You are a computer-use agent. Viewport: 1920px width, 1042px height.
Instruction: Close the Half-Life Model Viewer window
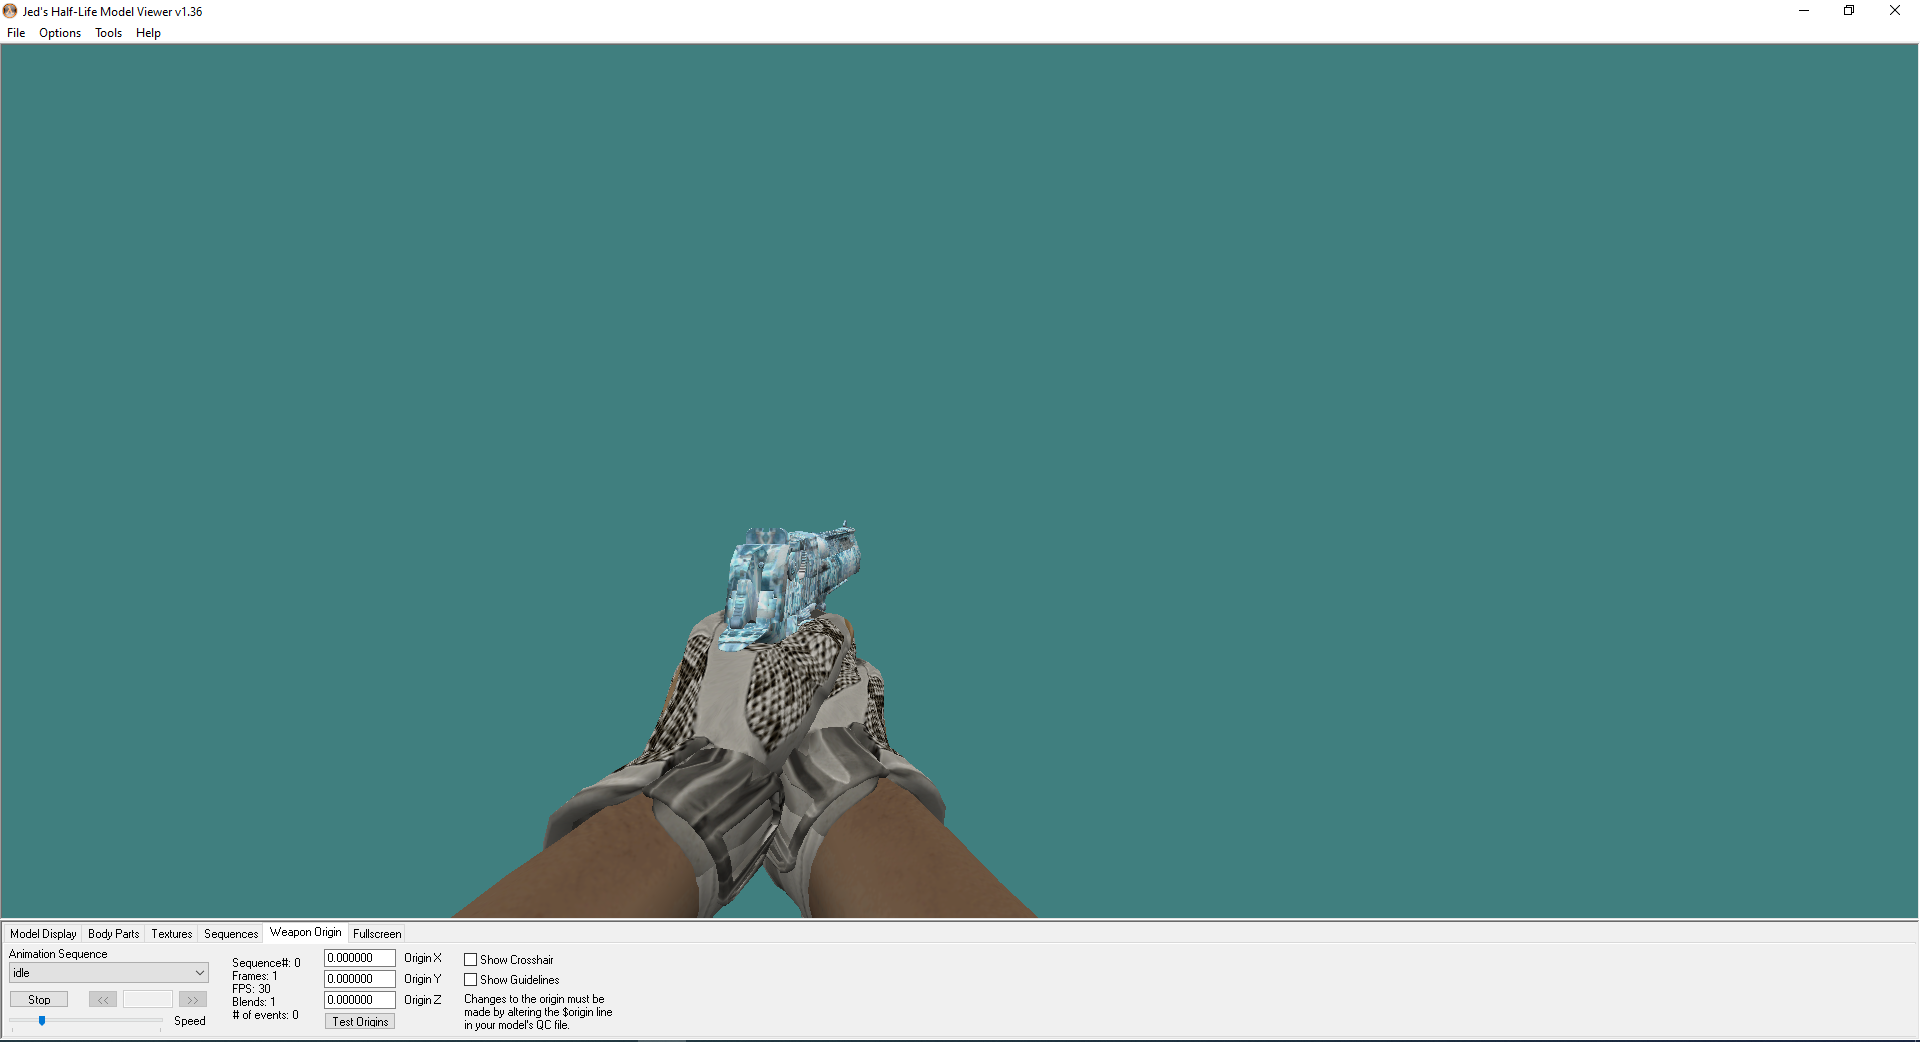(x=1895, y=11)
